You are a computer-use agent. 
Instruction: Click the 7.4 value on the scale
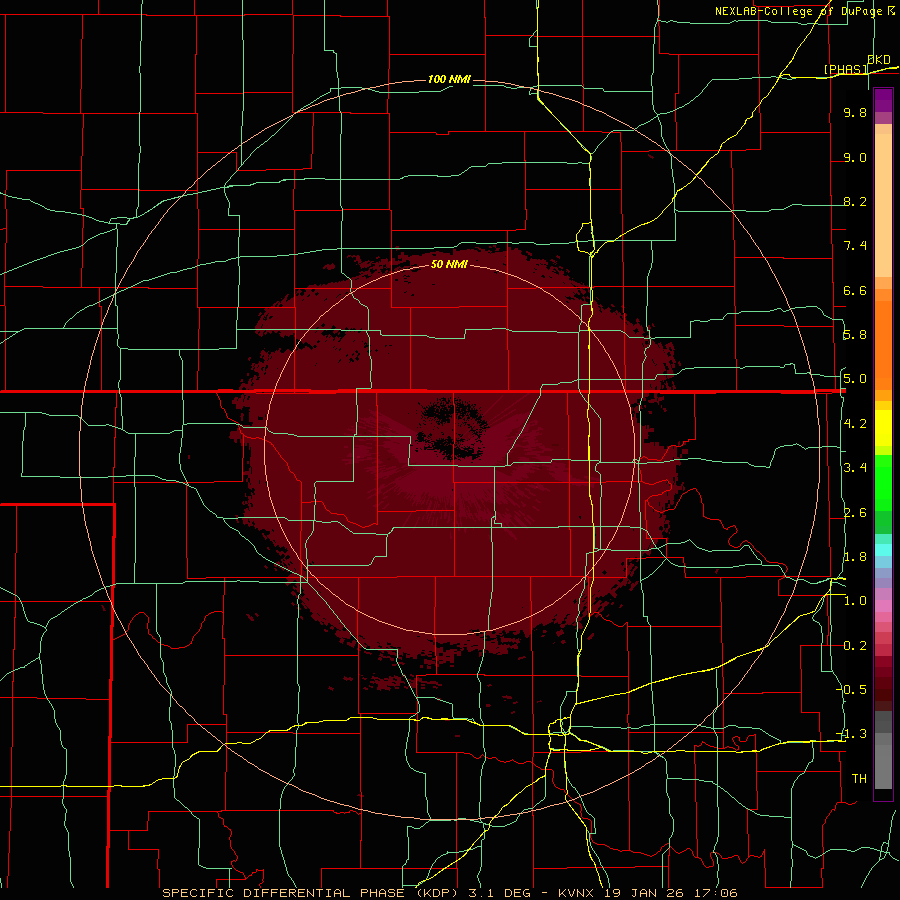pyautogui.click(x=855, y=246)
